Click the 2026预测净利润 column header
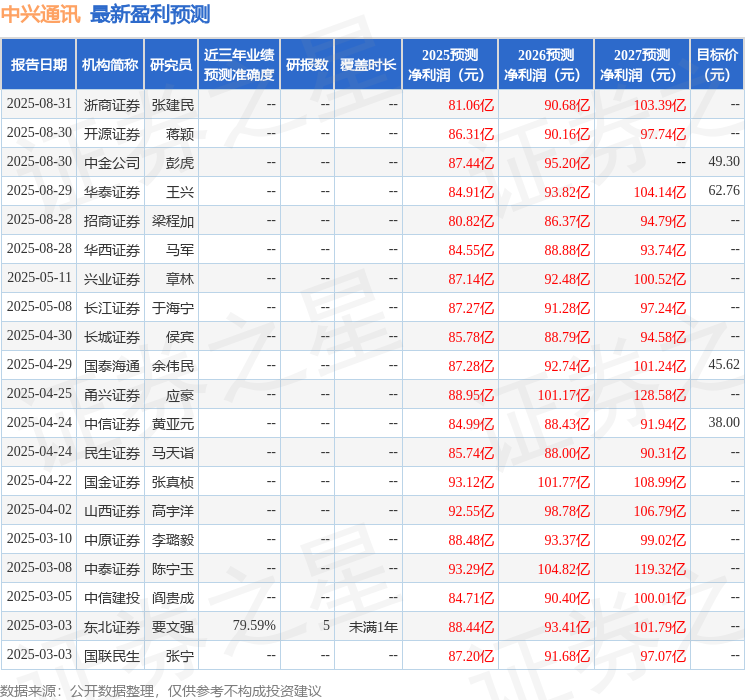The width and height of the screenshot is (745, 700). point(546,65)
